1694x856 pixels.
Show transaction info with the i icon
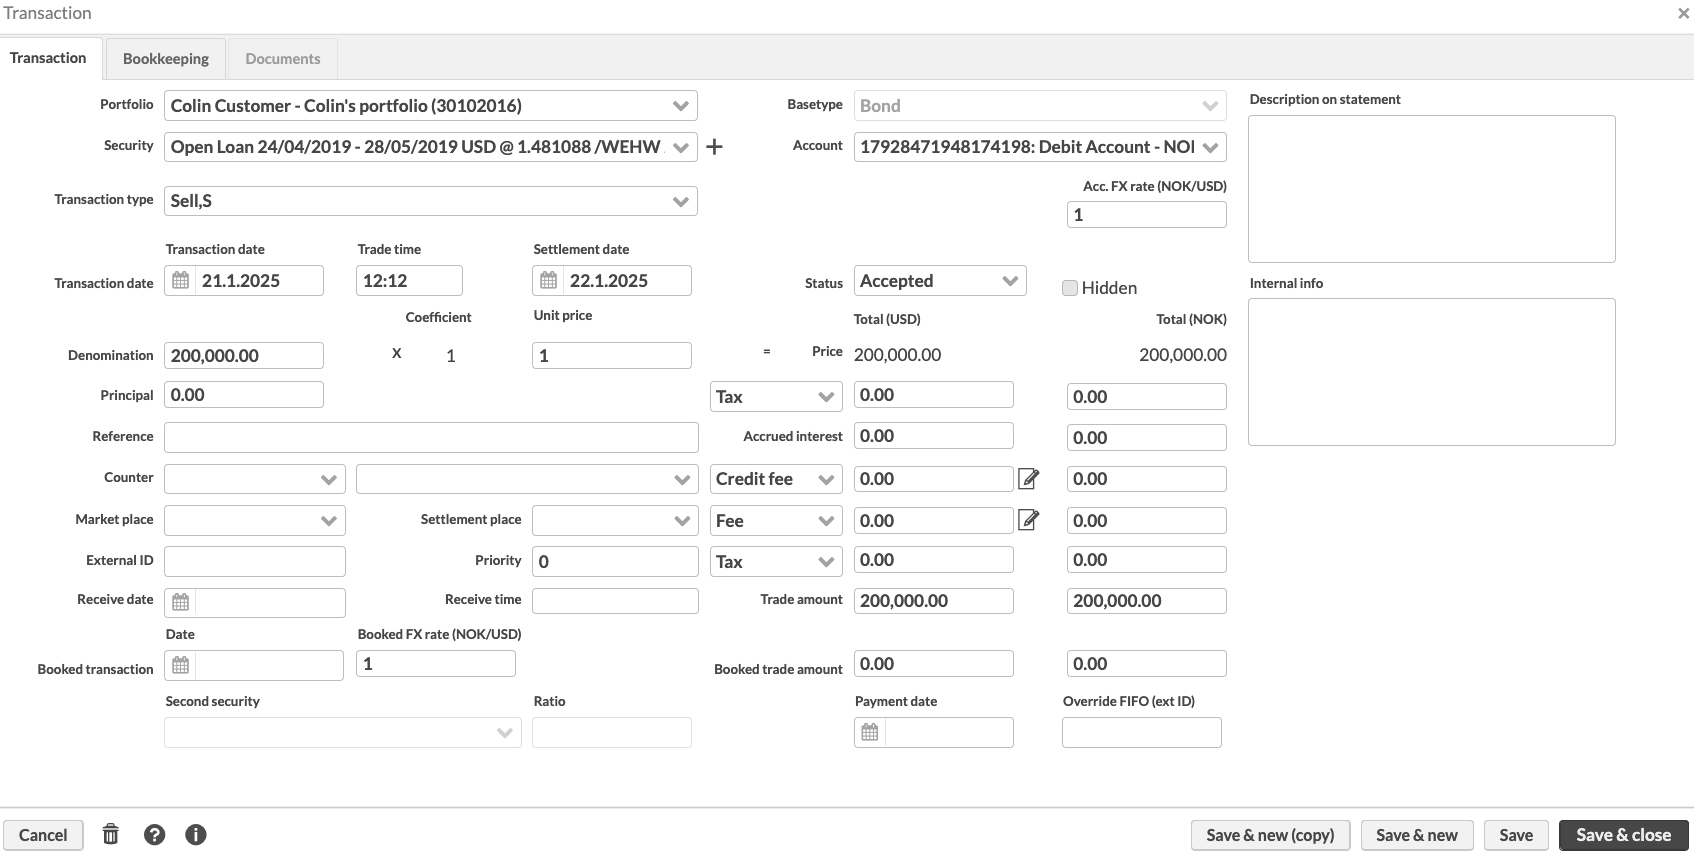pyautogui.click(x=196, y=834)
